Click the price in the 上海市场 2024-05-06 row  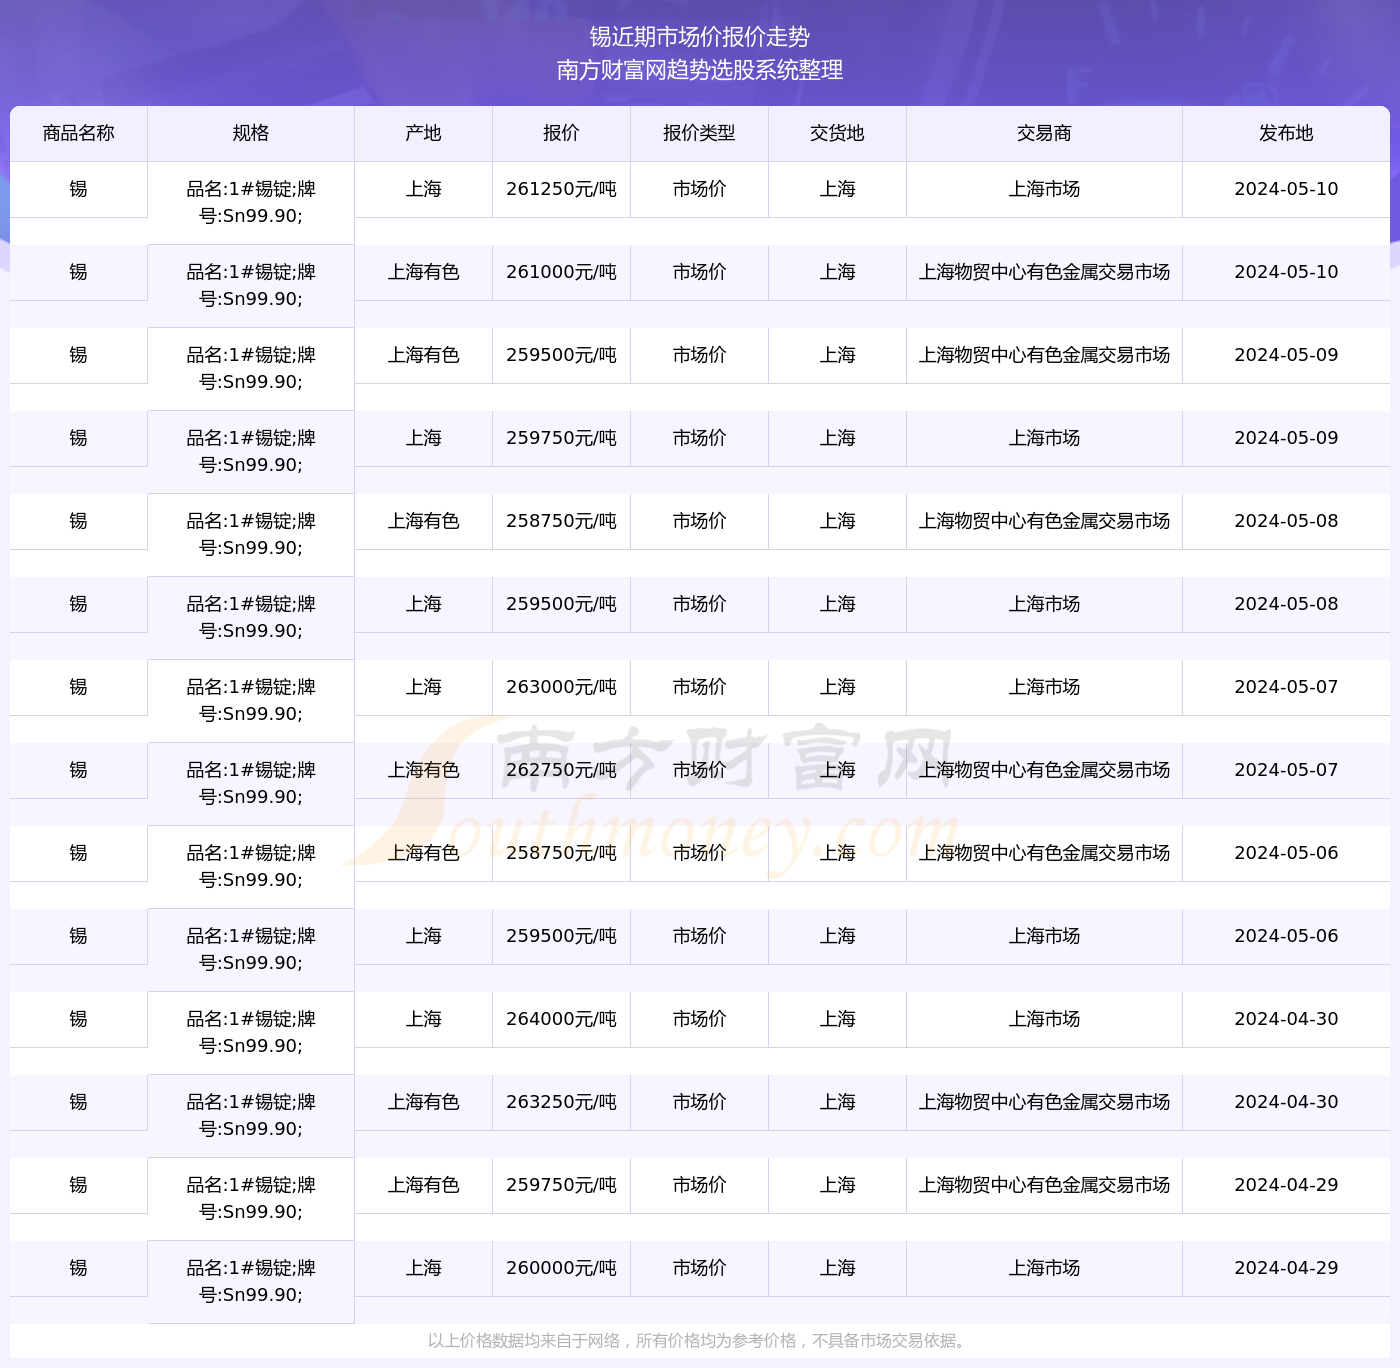pos(562,936)
